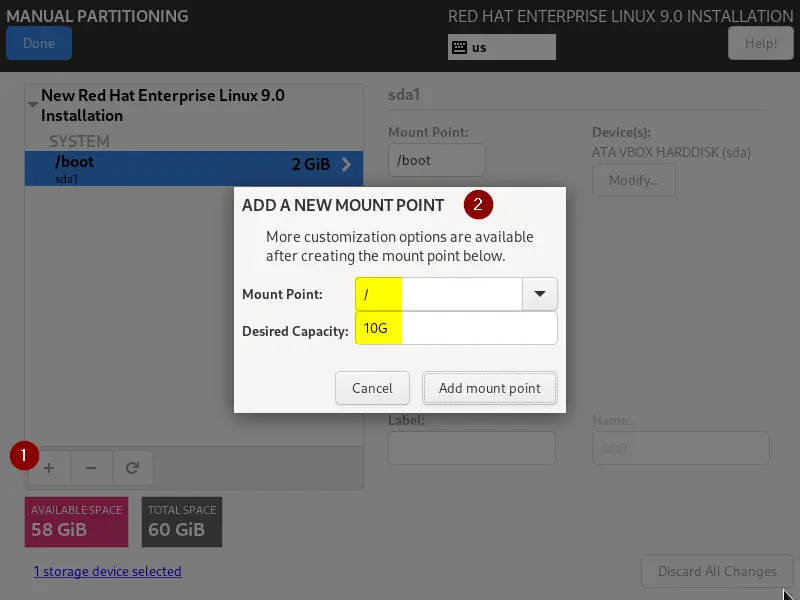Viewport: 800px width, 600px height.
Task: Collapse the New Red Hat Enterprise Linux 9.0 Installation tree
Action: 33,105
